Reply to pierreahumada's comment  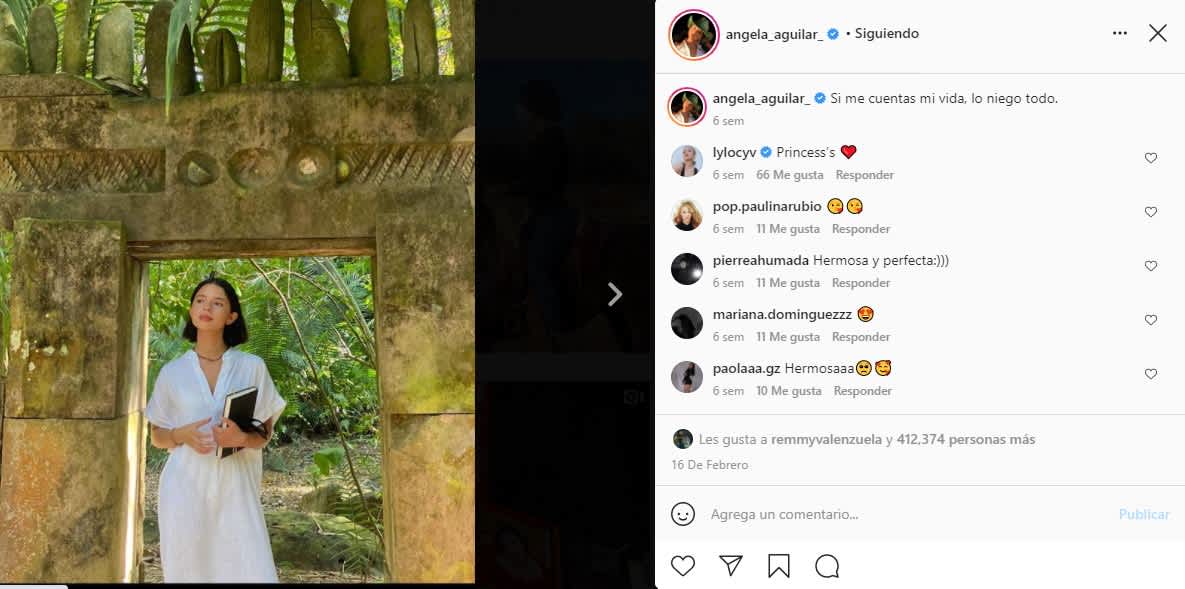click(860, 283)
